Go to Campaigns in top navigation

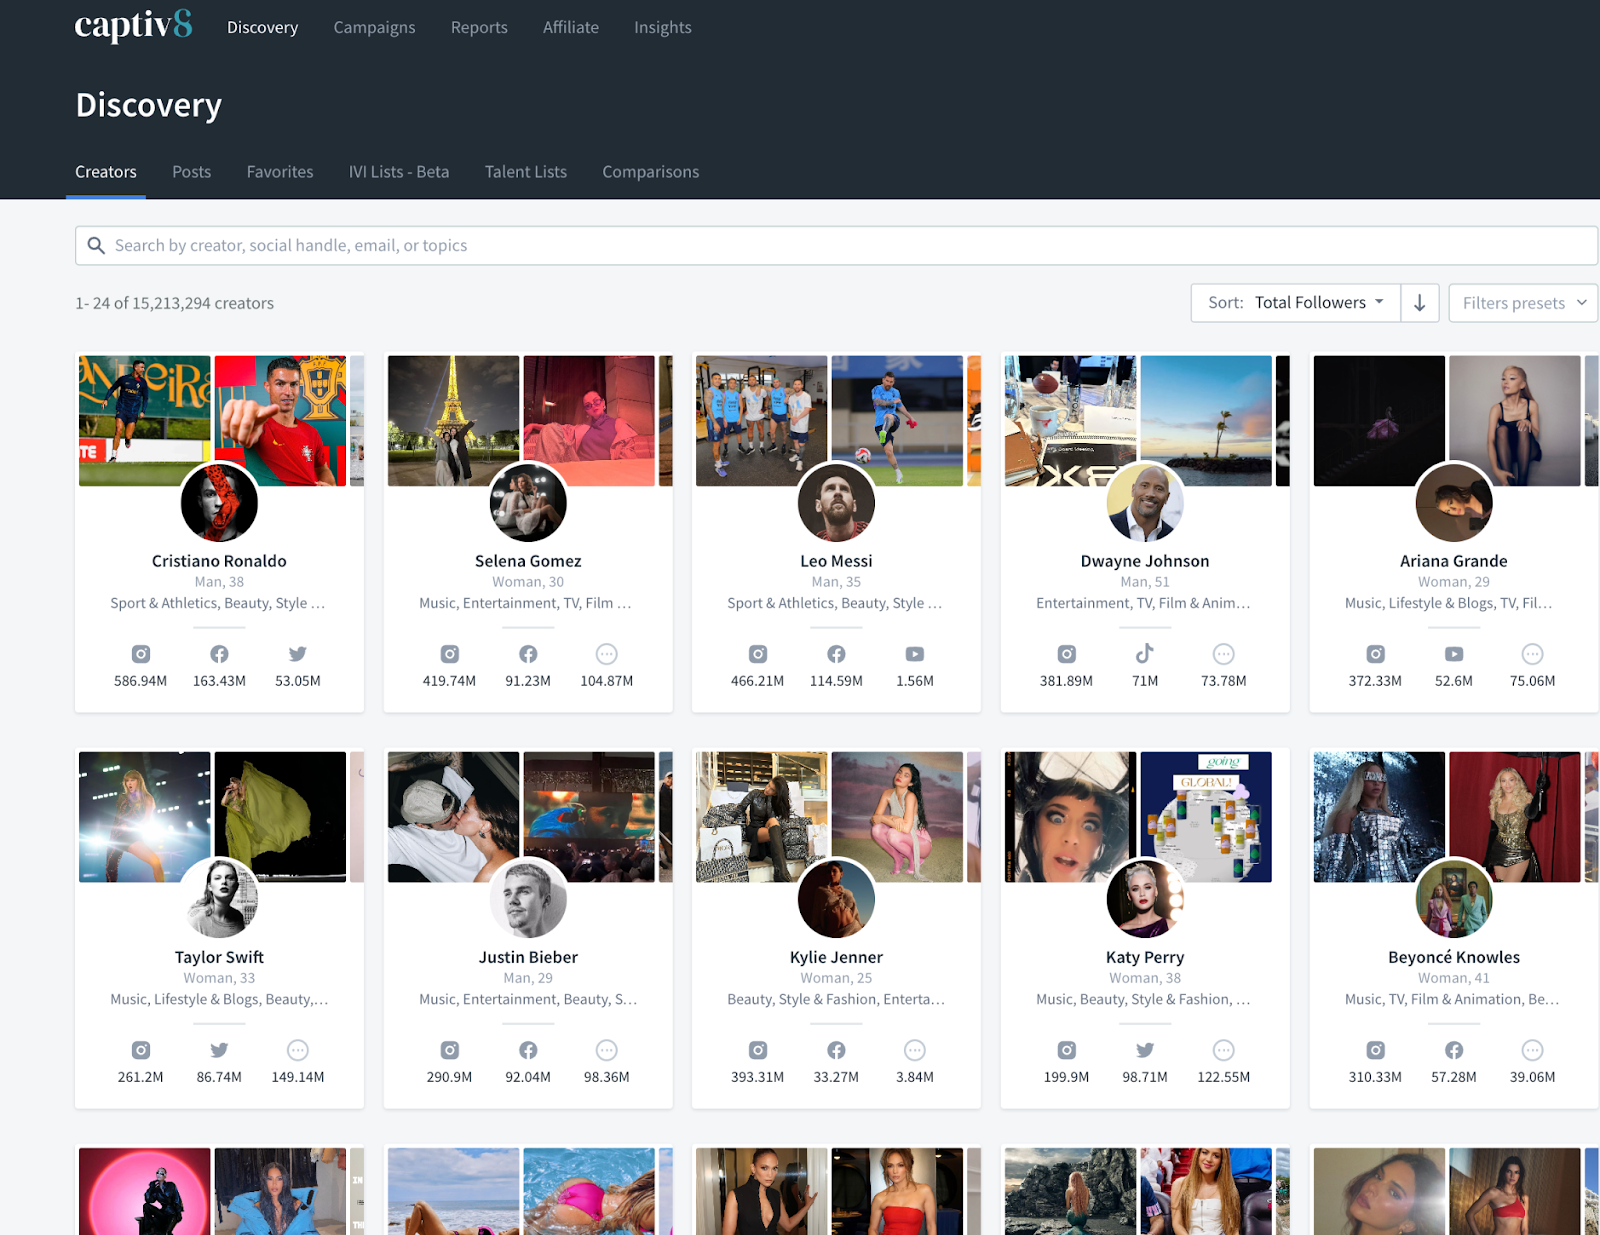coord(374,27)
